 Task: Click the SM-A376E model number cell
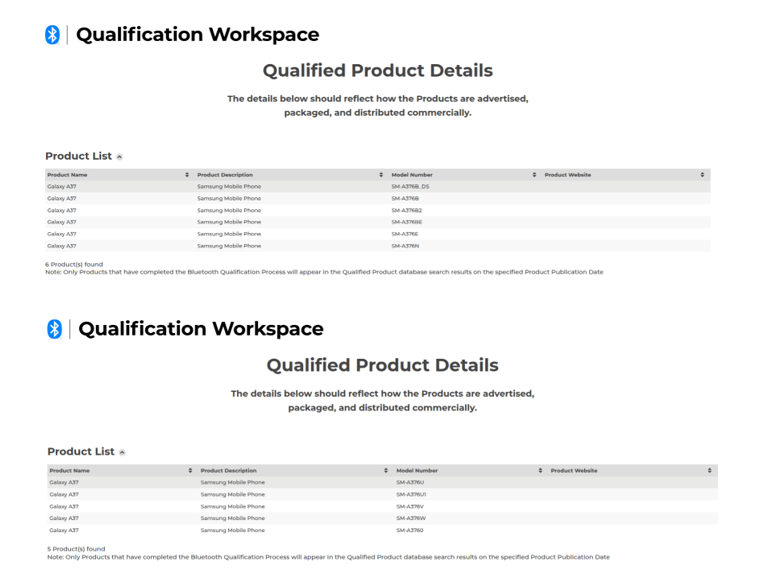[405, 234]
